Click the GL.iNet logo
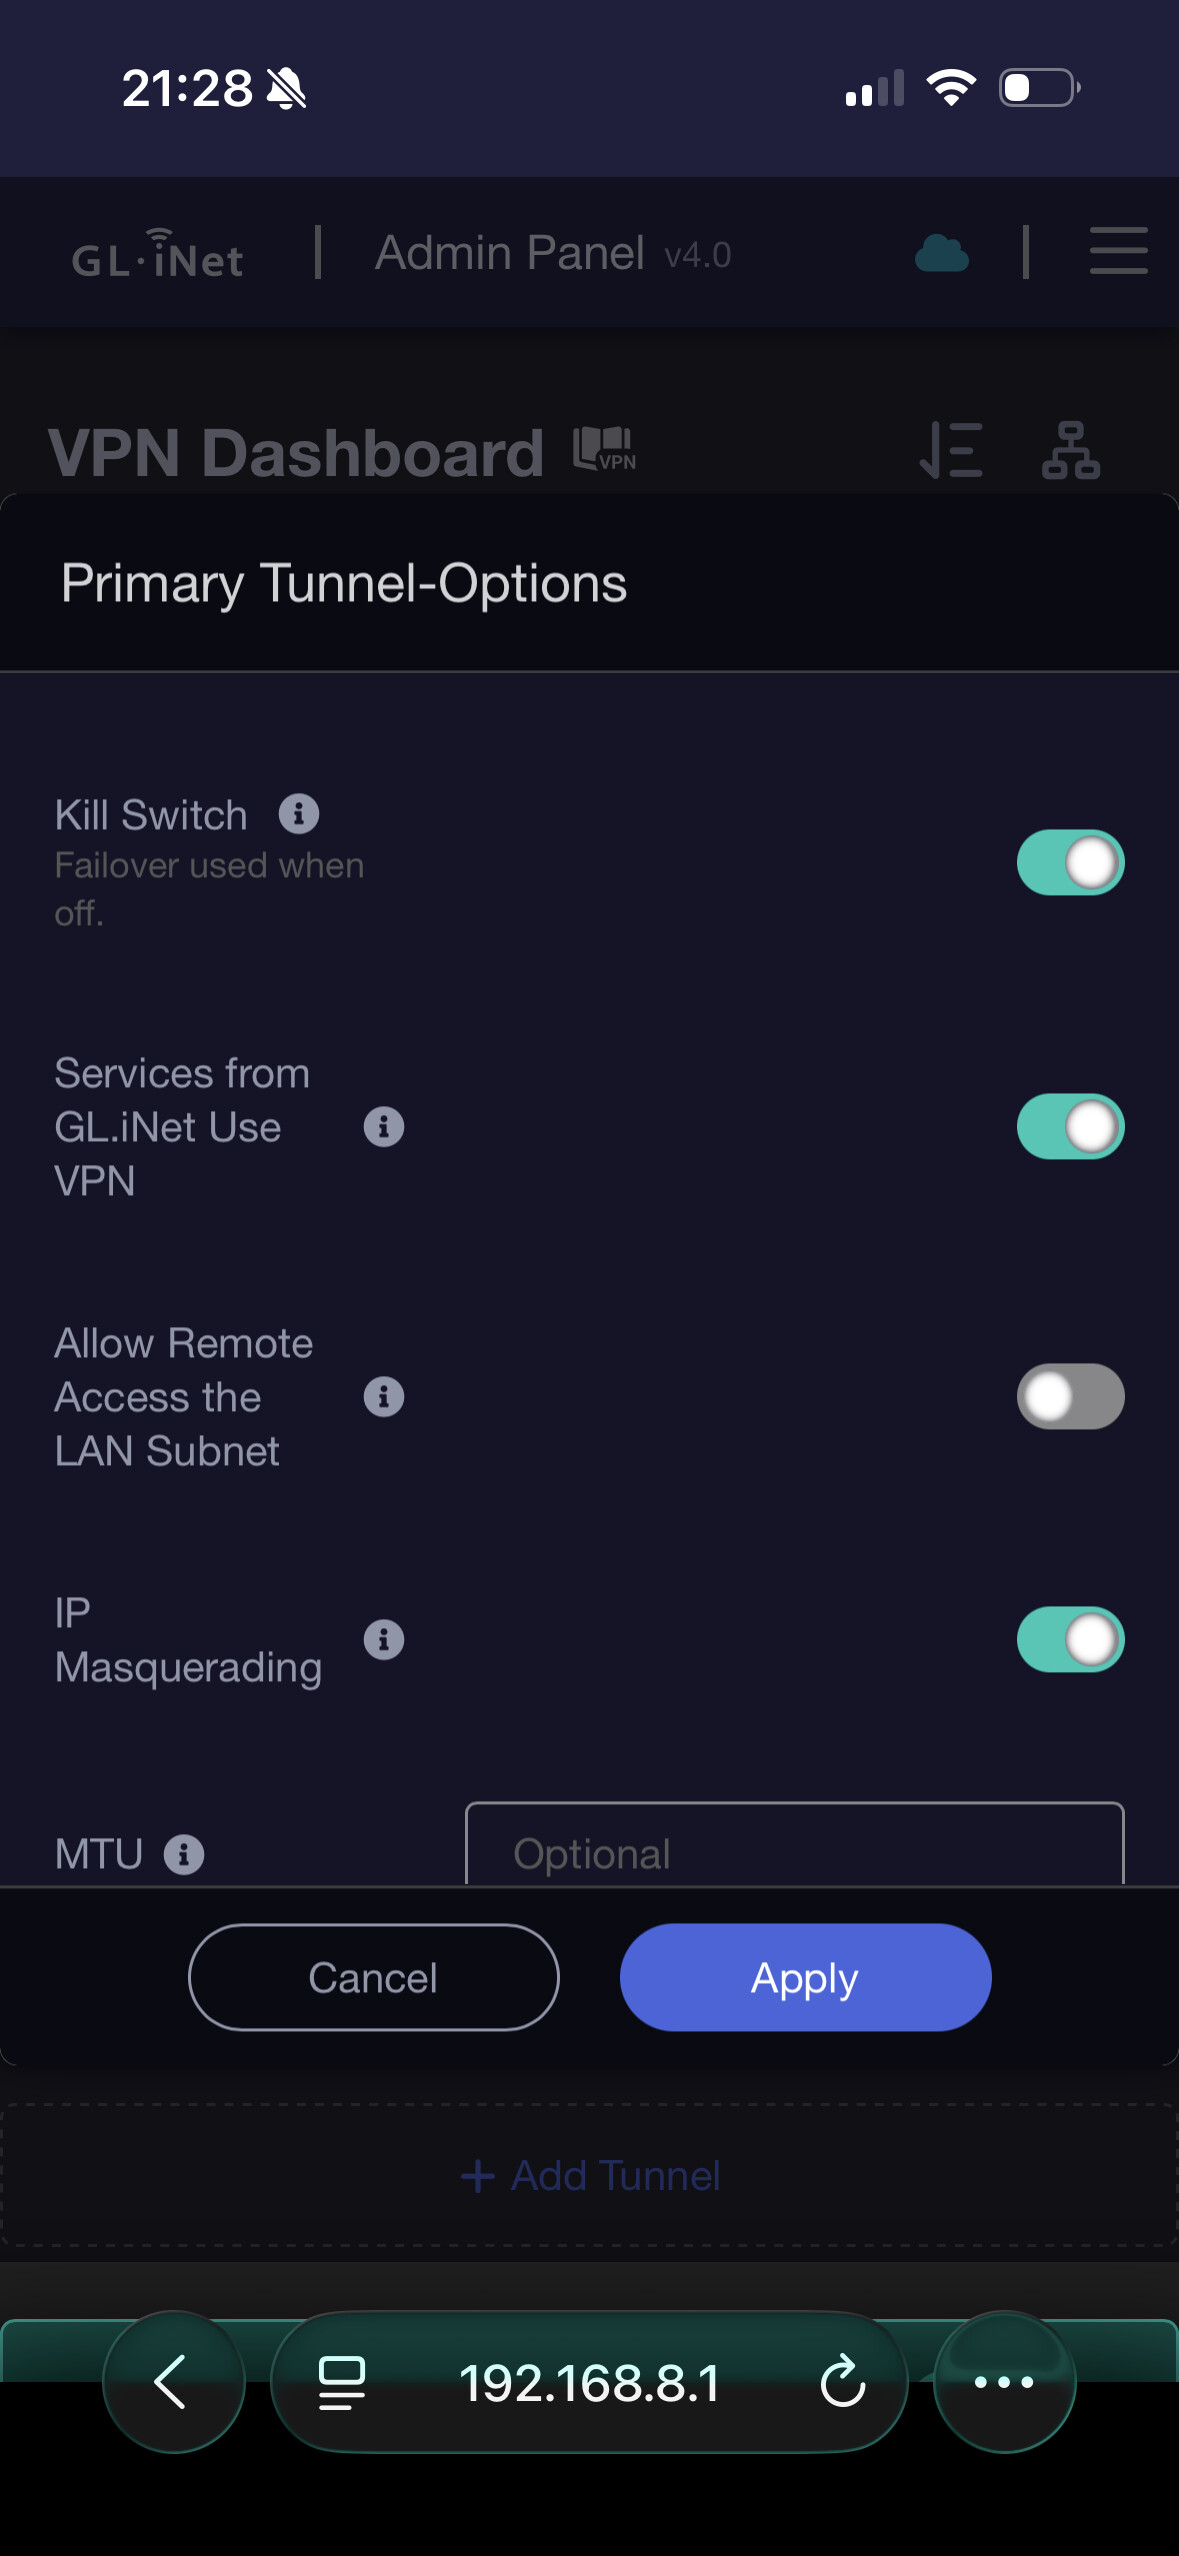This screenshot has height=2556, width=1179. tap(158, 254)
